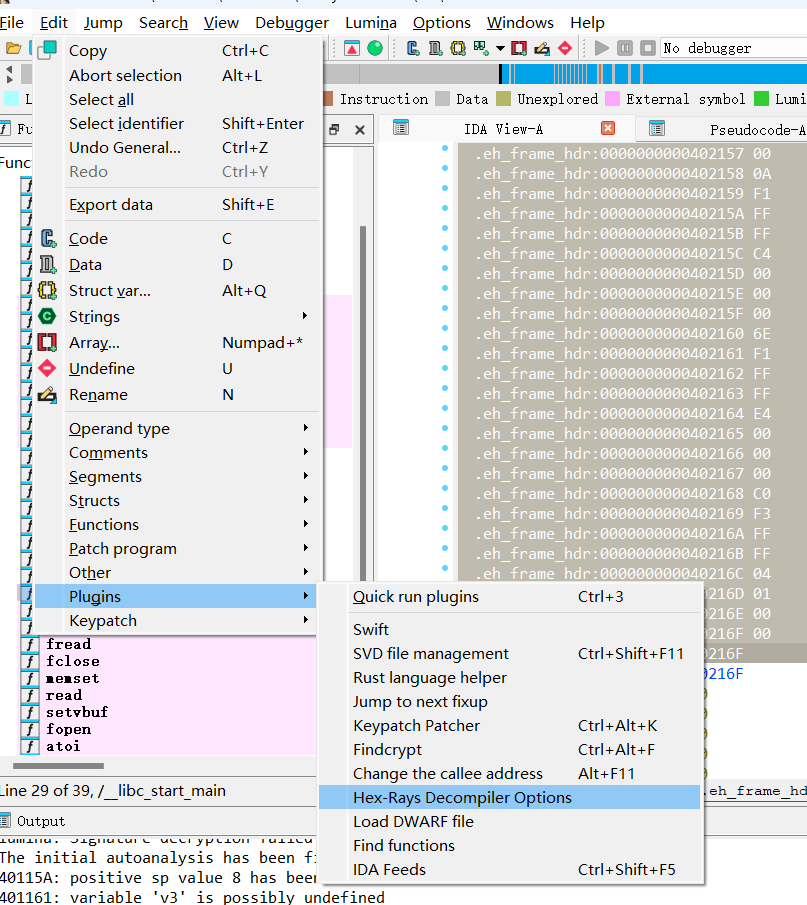Click Output panel icon
Image resolution: width=807 pixels, height=905 pixels.
(5, 821)
